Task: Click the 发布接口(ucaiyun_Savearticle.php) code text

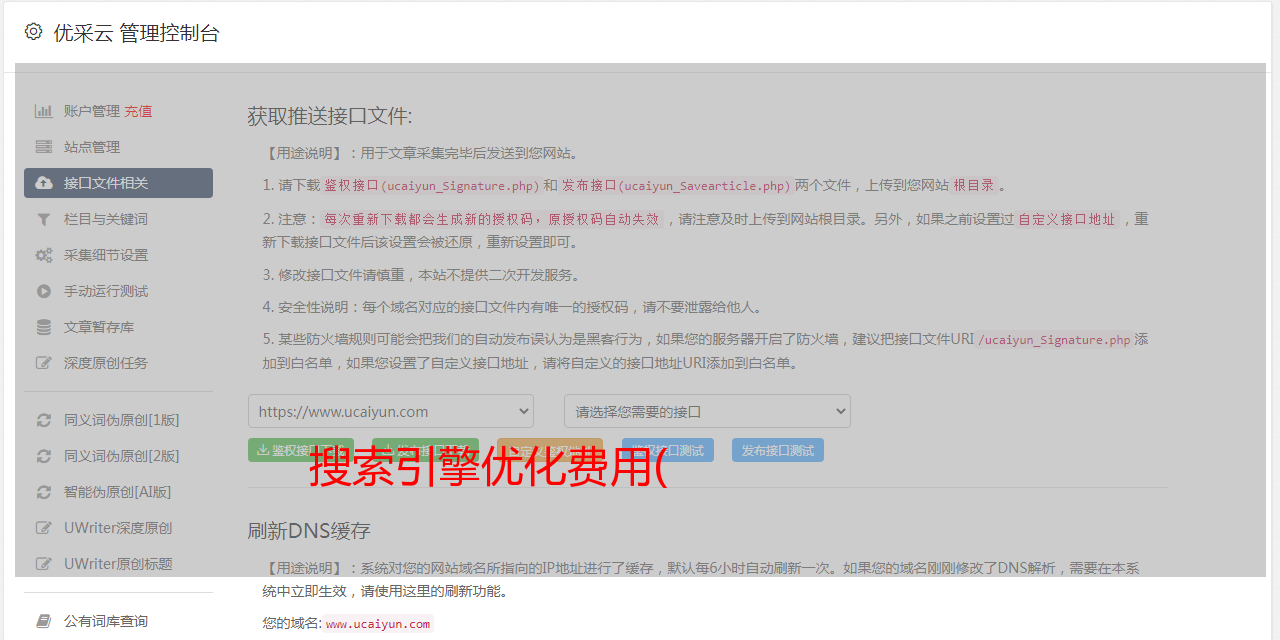Action: click(677, 185)
